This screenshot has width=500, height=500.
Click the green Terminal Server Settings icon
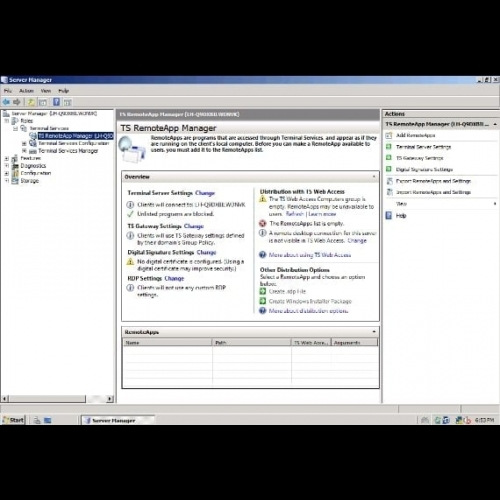click(389, 147)
